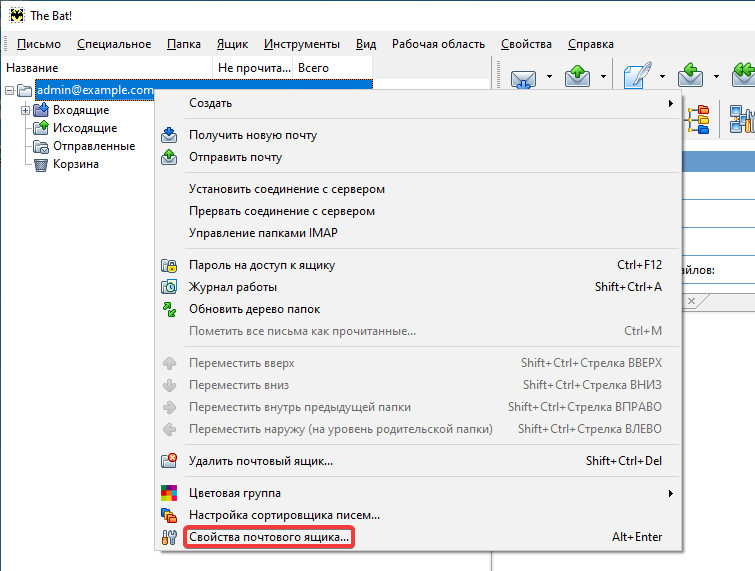Viewport: 755px width, 571px height.
Task: Expand the 'Входящие' folder node
Action: tap(26, 110)
